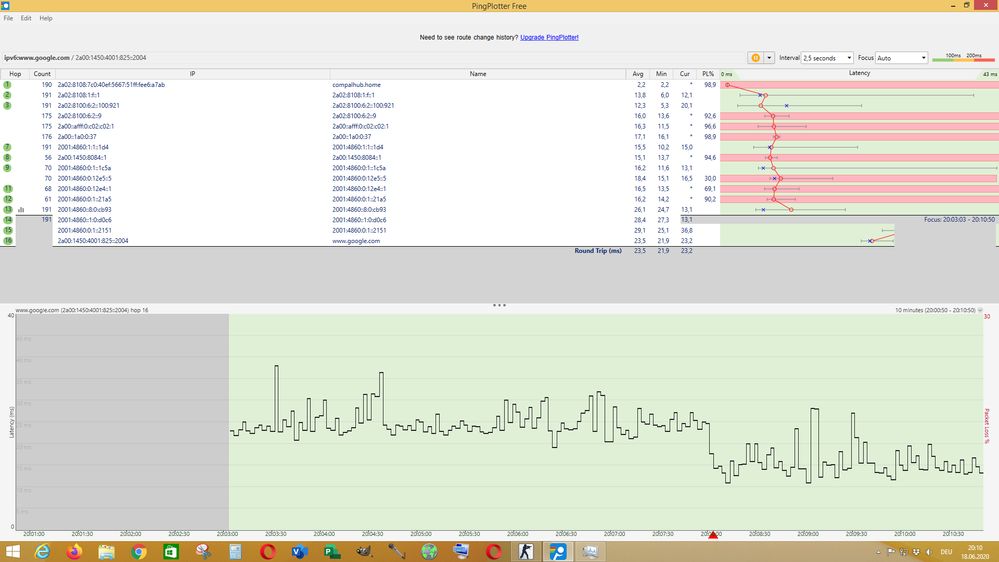Screen dimensions: 999x562
Task: Select hop 13 green badge
Action: pyautogui.click(x=8, y=210)
